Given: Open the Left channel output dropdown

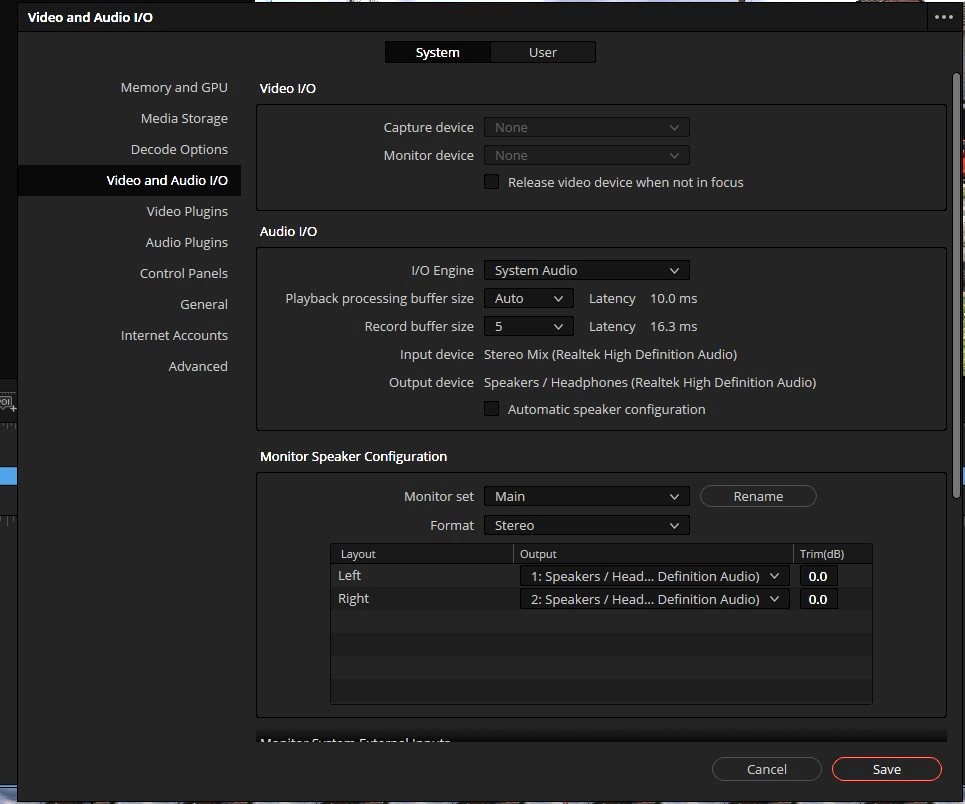Looking at the screenshot, I should click(x=655, y=576).
